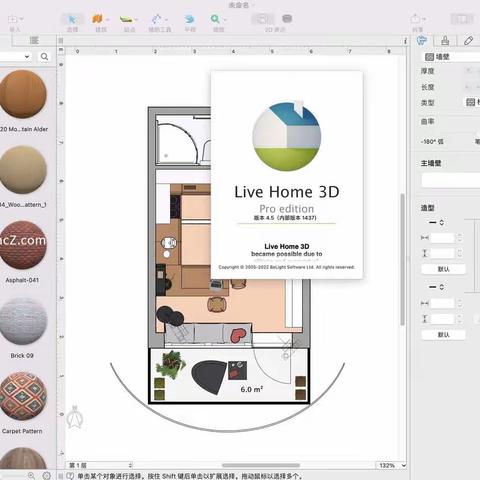Open the object properties inspector tab
480x480 pixels.
tap(422, 41)
